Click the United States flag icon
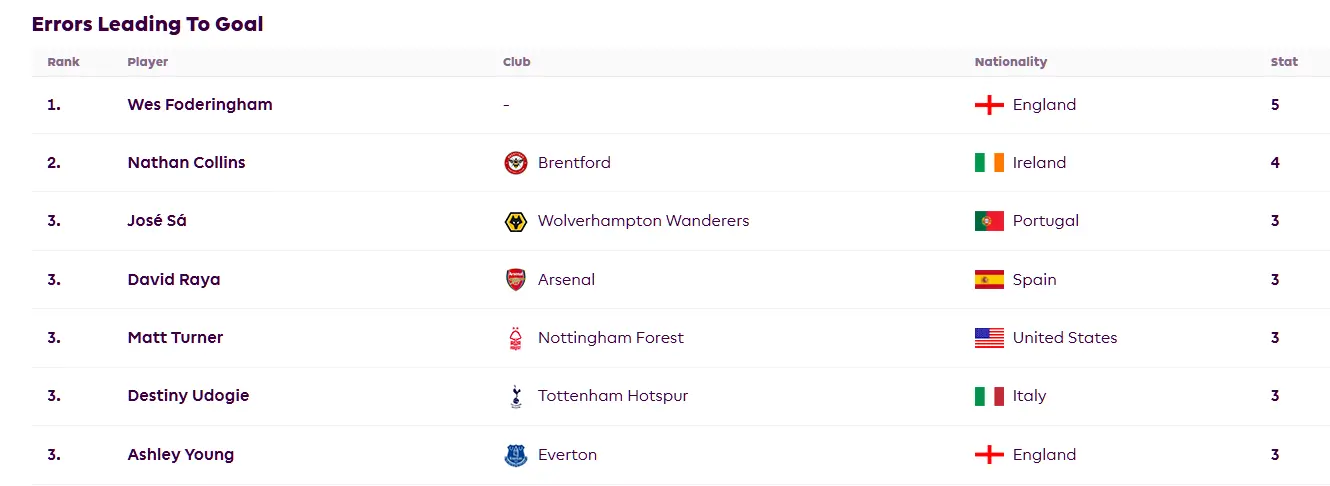The height and width of the screenshot is (486, 1330). click(989, 338)
